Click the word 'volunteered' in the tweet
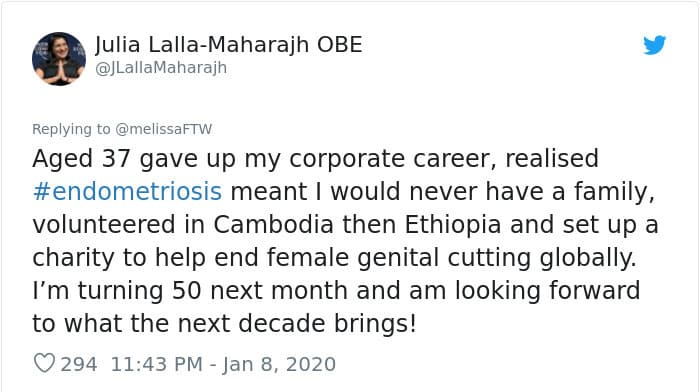This screenshot has width=700, height=392. click(104, 225)
